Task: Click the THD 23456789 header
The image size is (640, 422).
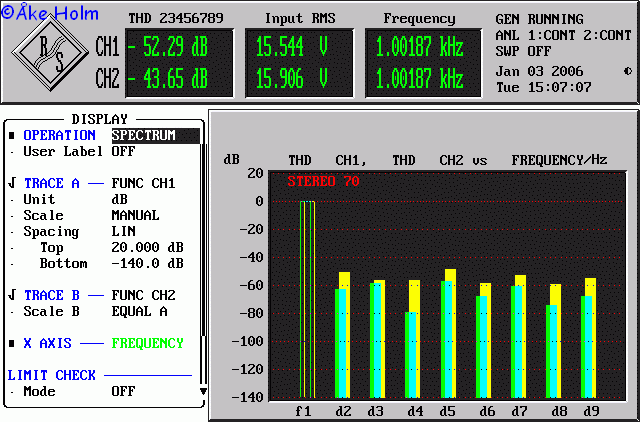Action: (176, 18)
